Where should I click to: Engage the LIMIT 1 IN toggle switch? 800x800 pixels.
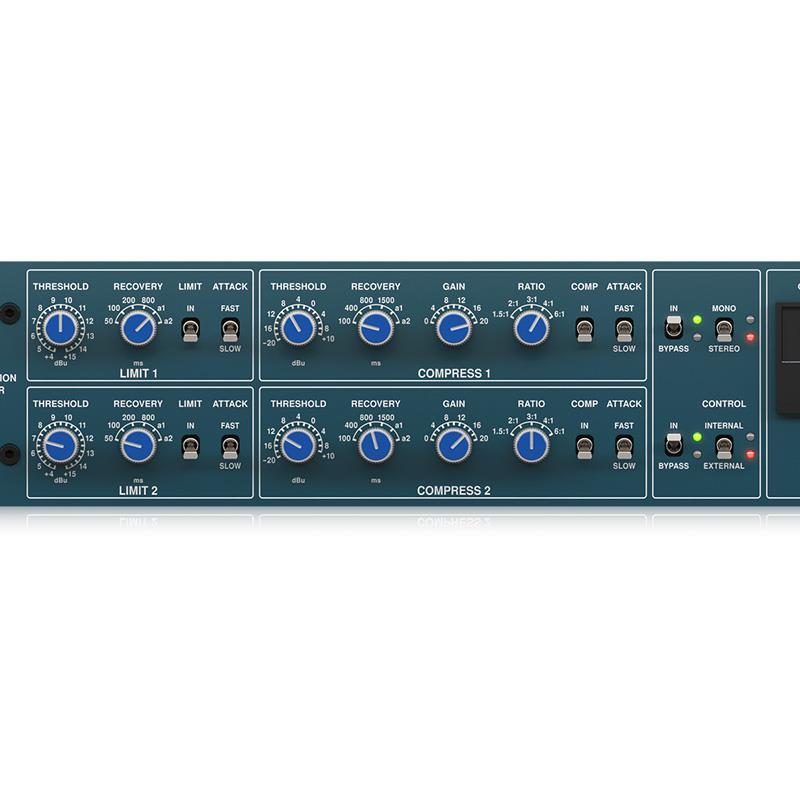(190, 332)
